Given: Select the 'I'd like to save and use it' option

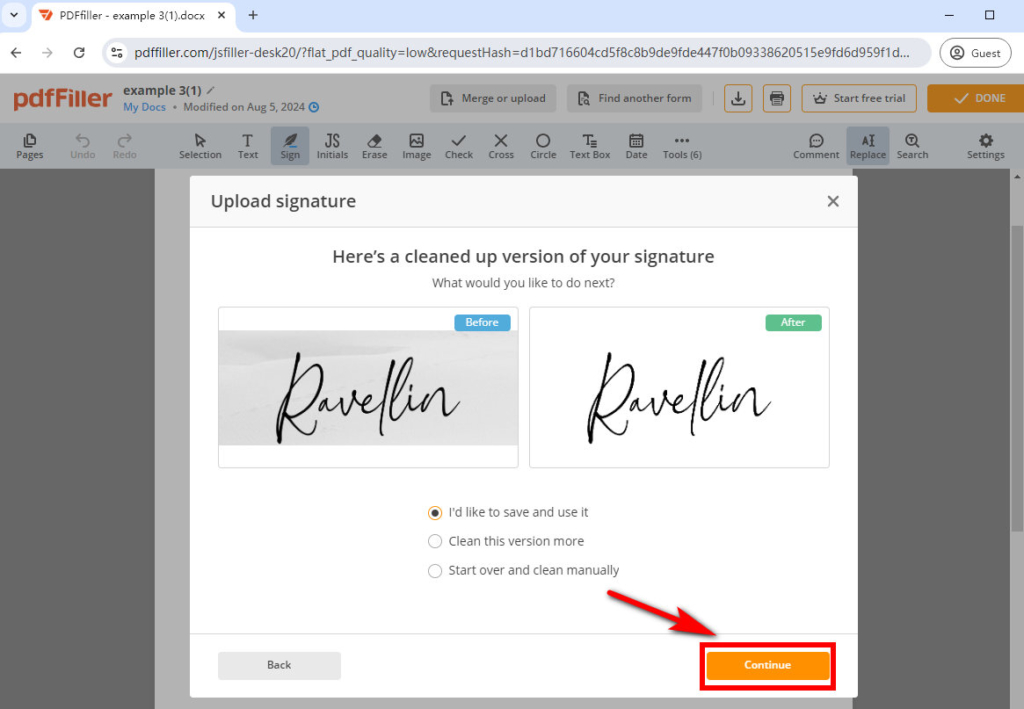Looking at the screenshot, I should coord(435,512).
